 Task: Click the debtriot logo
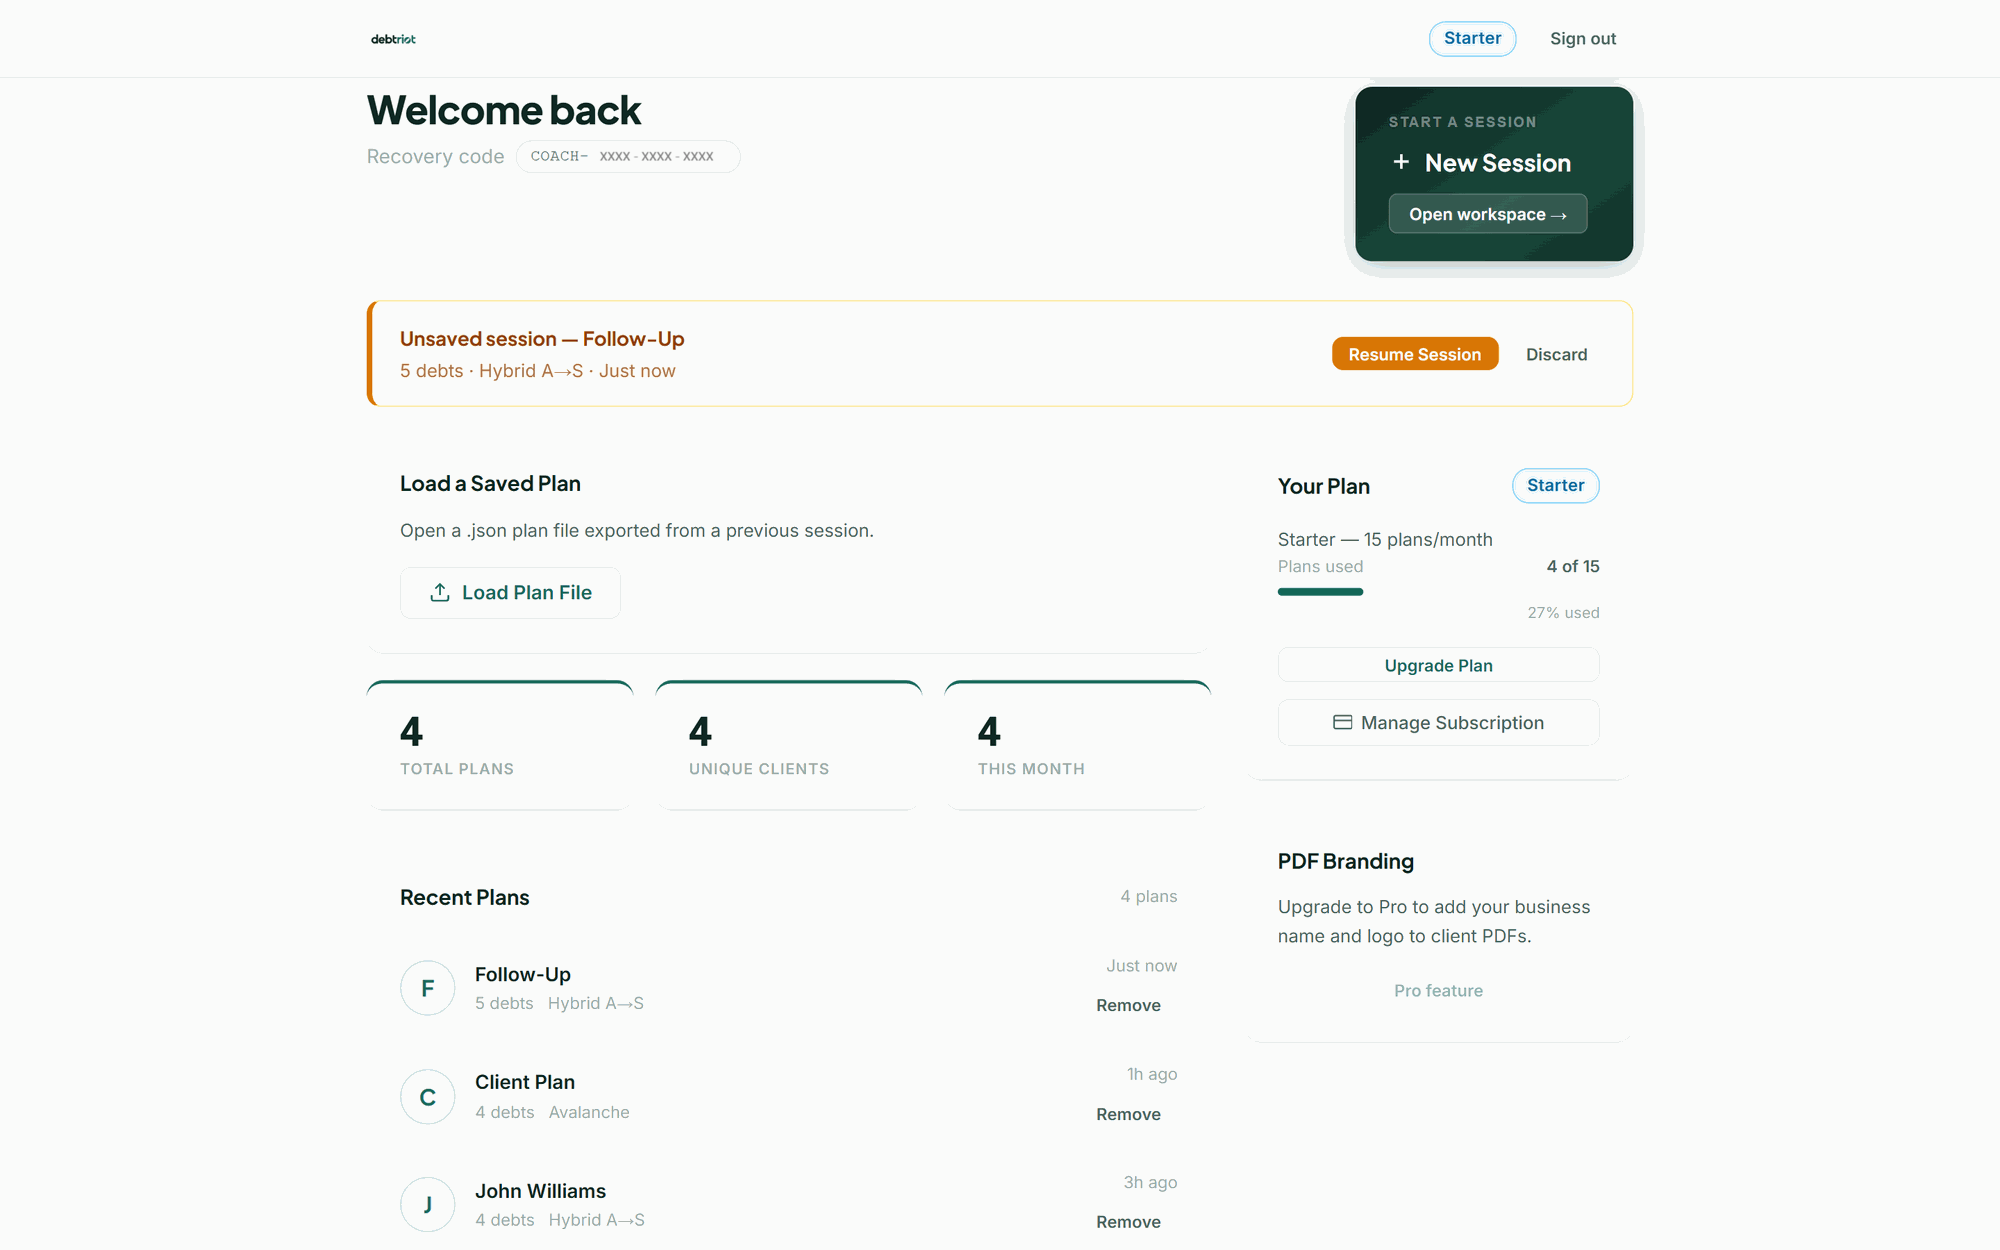click(x=392, y=39)
